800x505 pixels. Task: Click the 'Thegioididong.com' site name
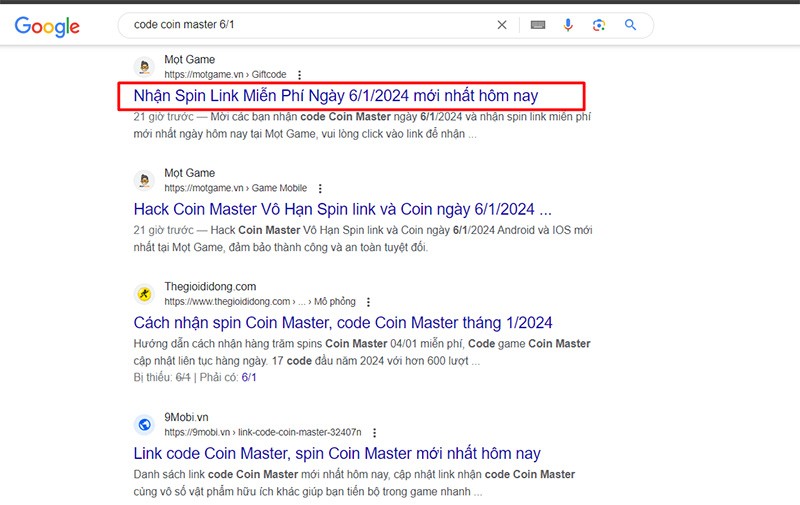point(210,287)
